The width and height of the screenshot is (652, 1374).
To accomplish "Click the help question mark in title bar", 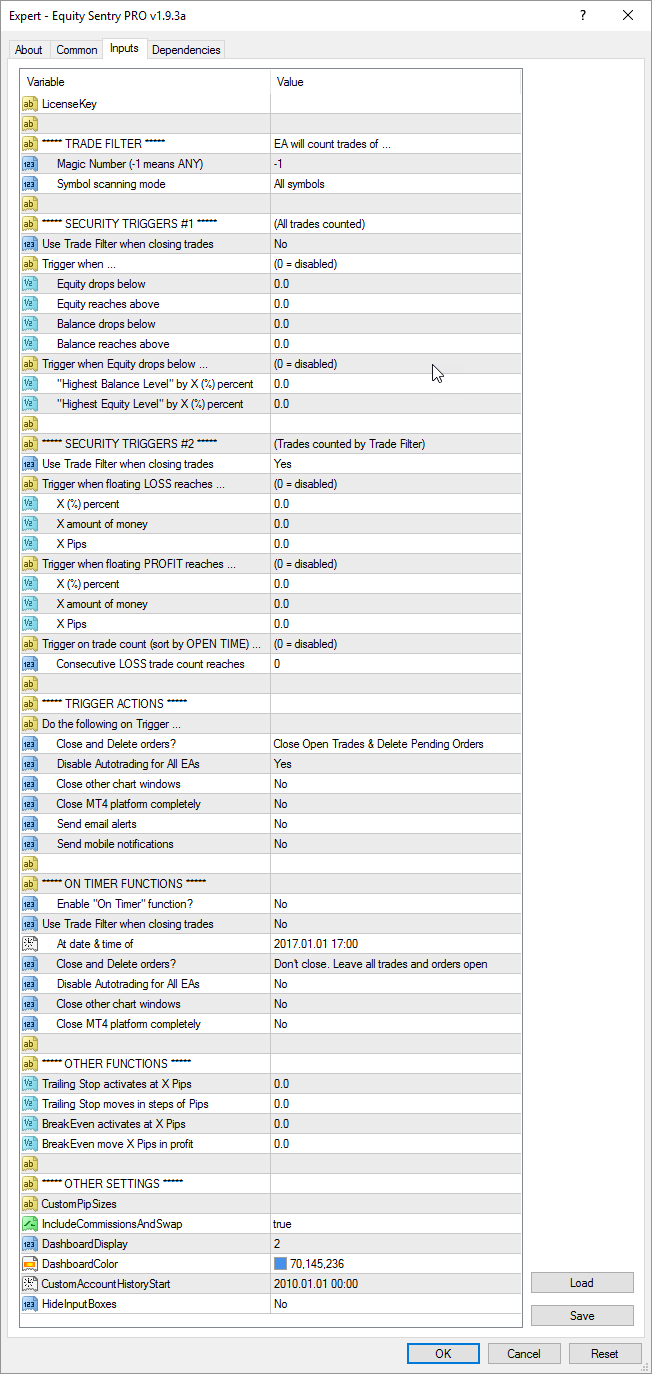I will [x=583, y=15].
